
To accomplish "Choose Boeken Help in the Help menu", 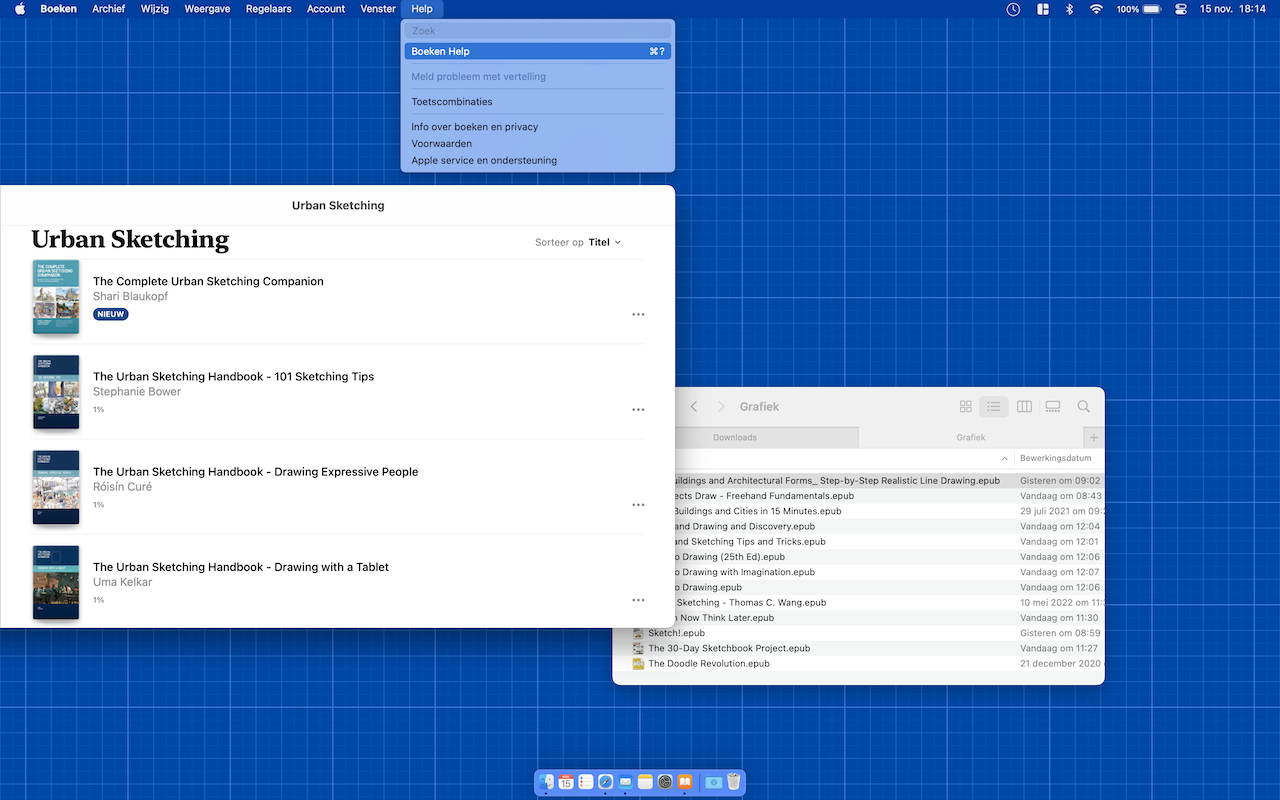I will [537, 51].
